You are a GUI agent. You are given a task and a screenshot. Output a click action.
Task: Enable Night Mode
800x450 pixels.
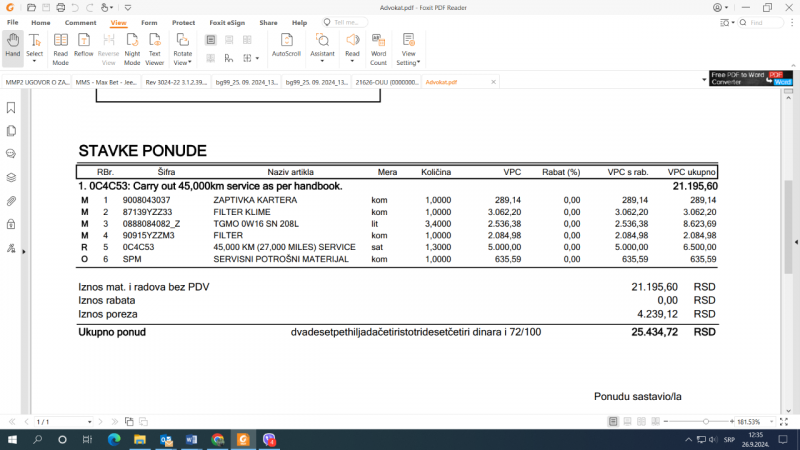tap(132, 49)
